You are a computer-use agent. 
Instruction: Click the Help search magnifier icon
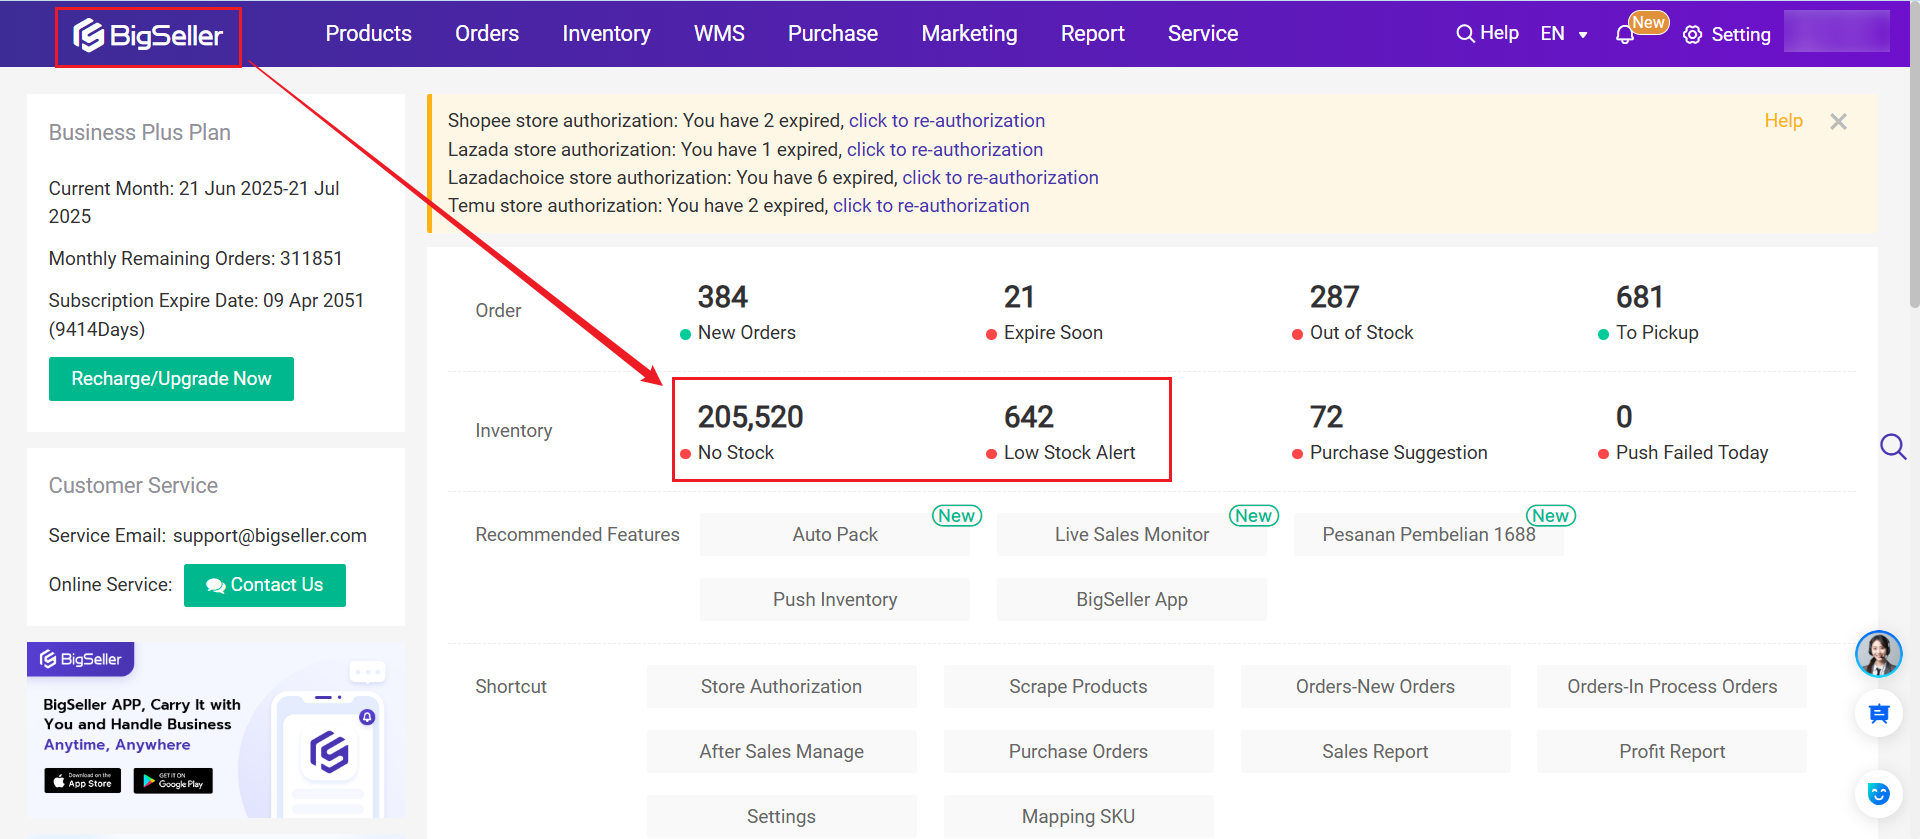click(1465, 33)
